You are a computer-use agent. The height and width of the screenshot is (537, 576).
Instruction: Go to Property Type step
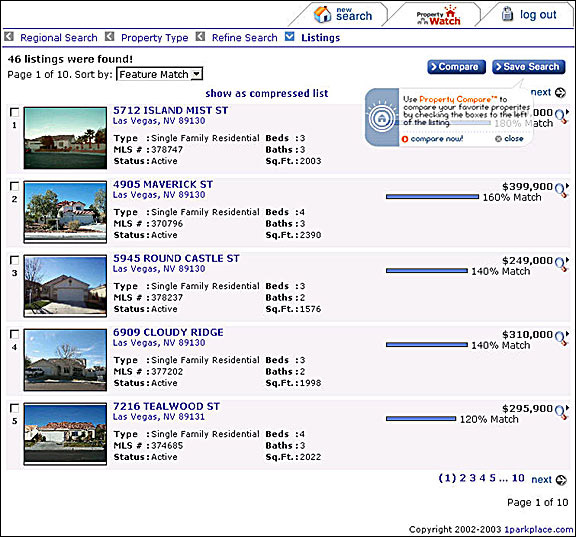(x=155, y=37)
